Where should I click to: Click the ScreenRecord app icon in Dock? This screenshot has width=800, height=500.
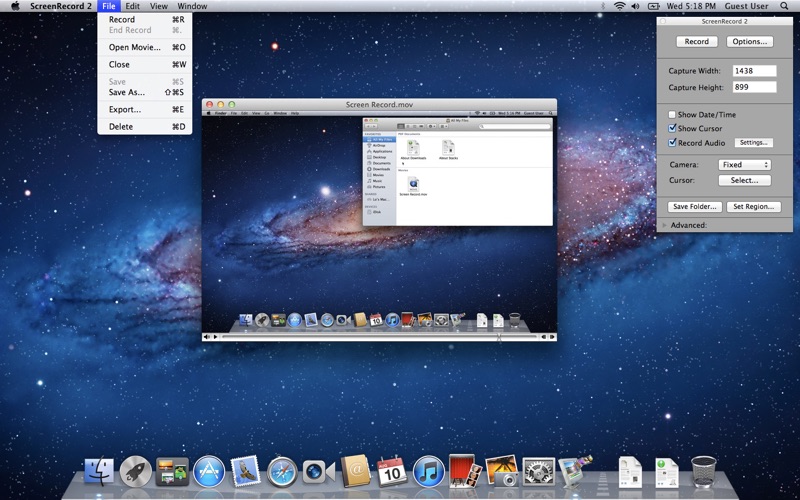(576, 470)
